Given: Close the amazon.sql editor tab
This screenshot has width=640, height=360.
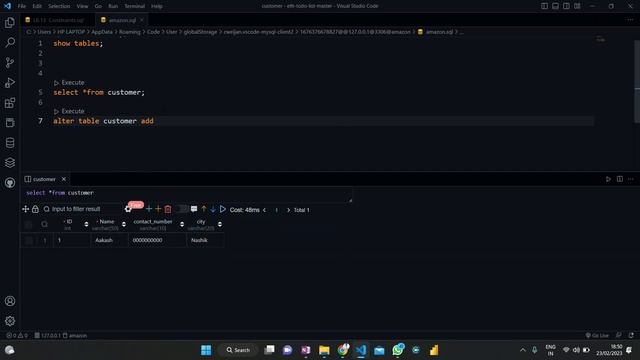Looking at the screenshot, I should click(142, 20).
